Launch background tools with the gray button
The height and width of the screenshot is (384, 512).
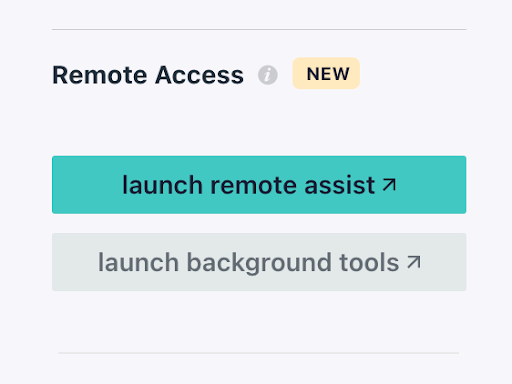tap(259, 262)
